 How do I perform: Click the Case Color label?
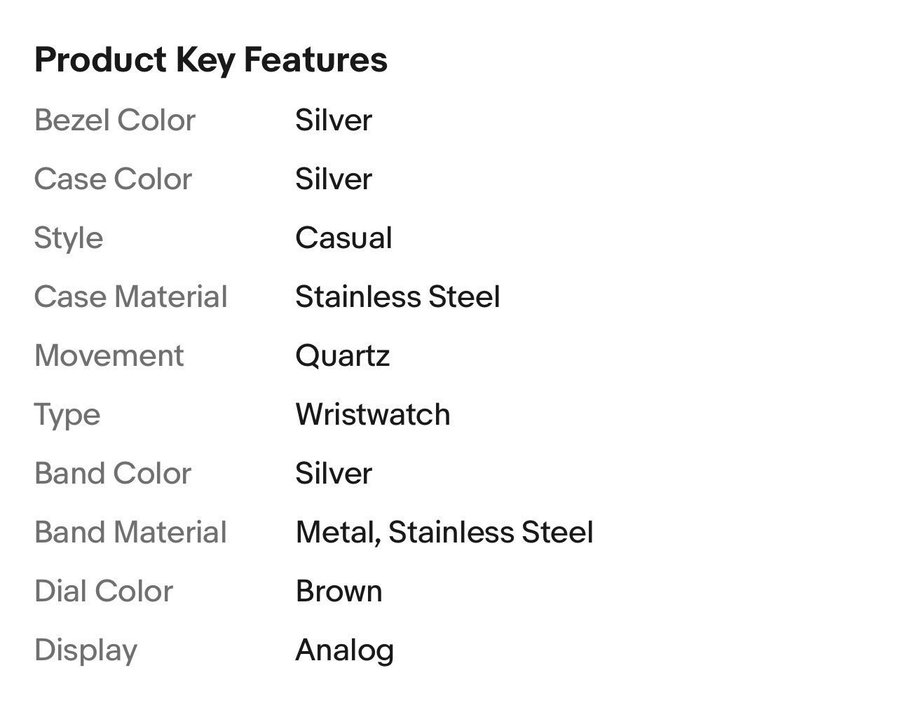113,179
